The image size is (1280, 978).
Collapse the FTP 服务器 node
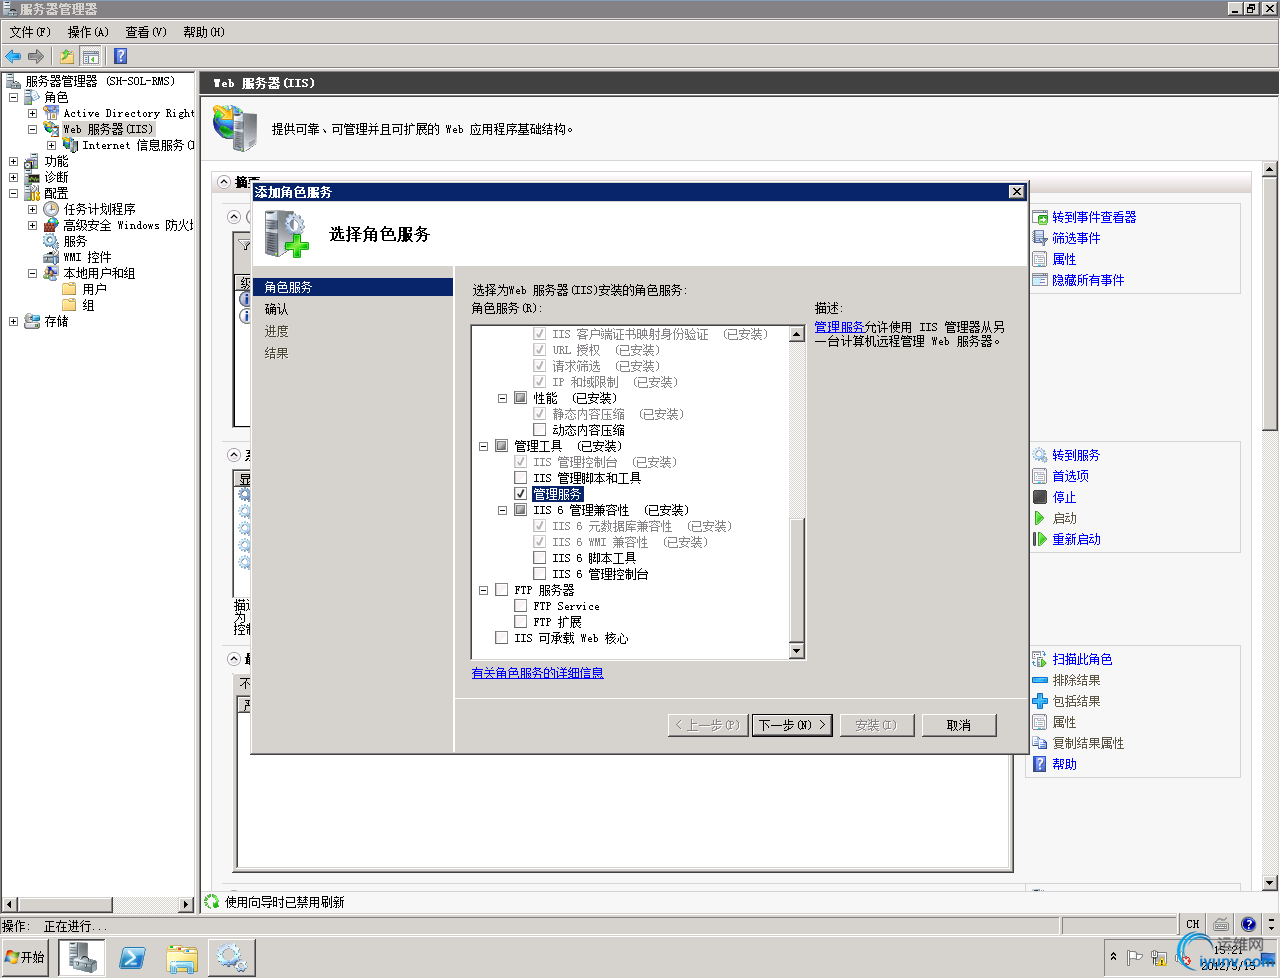click(x=484, y=590)
